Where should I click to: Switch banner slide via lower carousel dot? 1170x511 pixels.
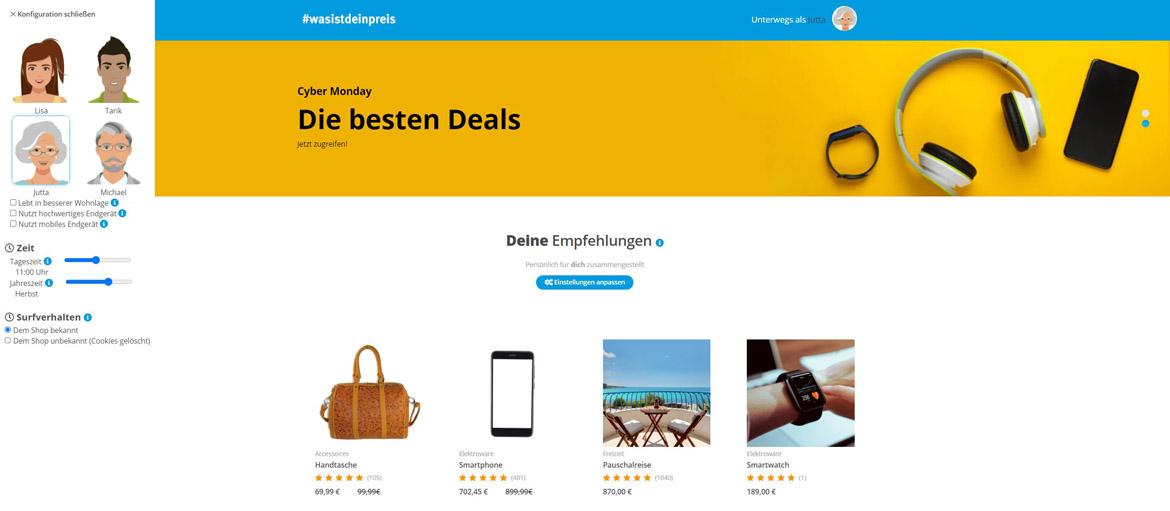point(1145,123)
